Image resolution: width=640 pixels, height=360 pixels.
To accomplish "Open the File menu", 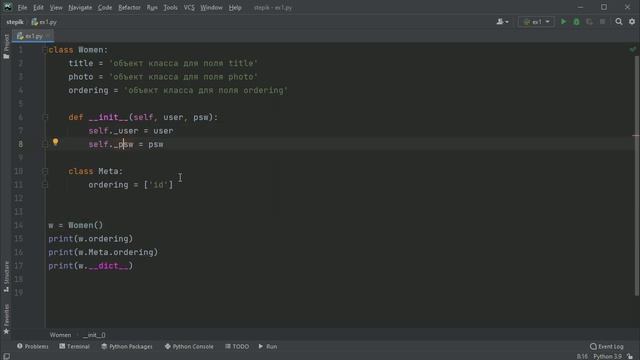I will pos(22,7).
